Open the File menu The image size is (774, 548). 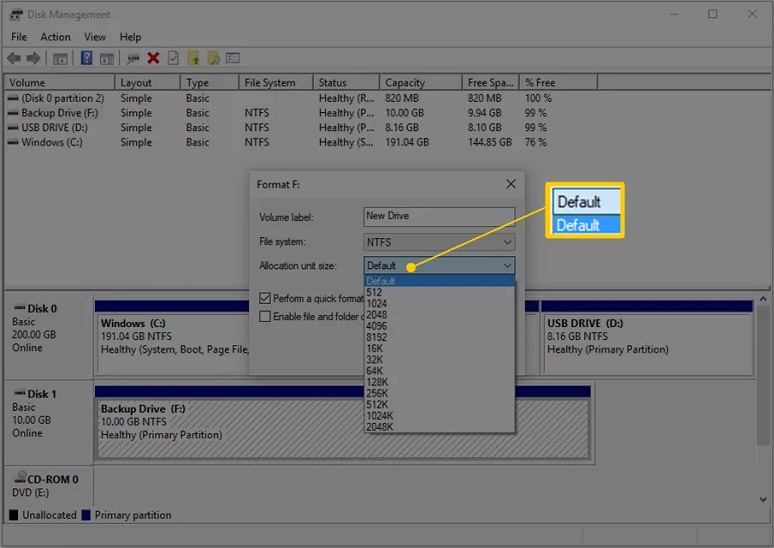pyautogui.click(x=19, y=37)
